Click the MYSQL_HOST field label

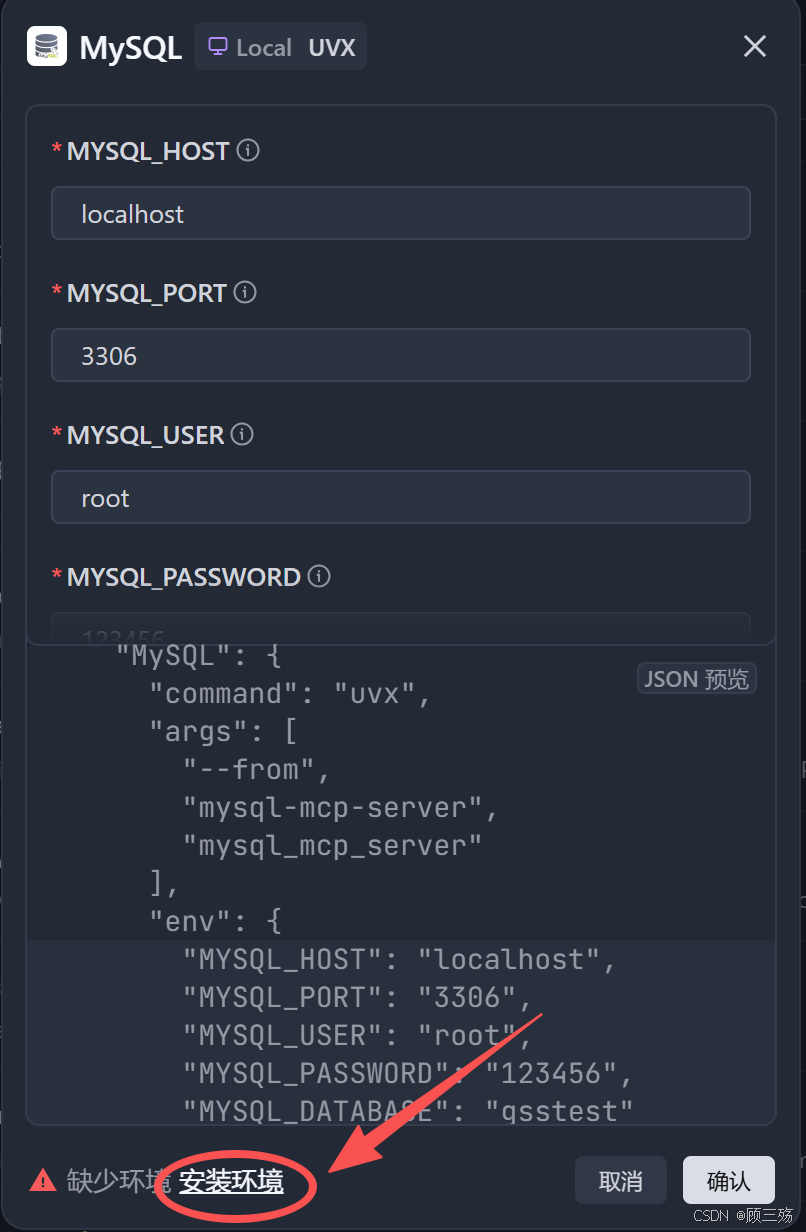[148, 151]
